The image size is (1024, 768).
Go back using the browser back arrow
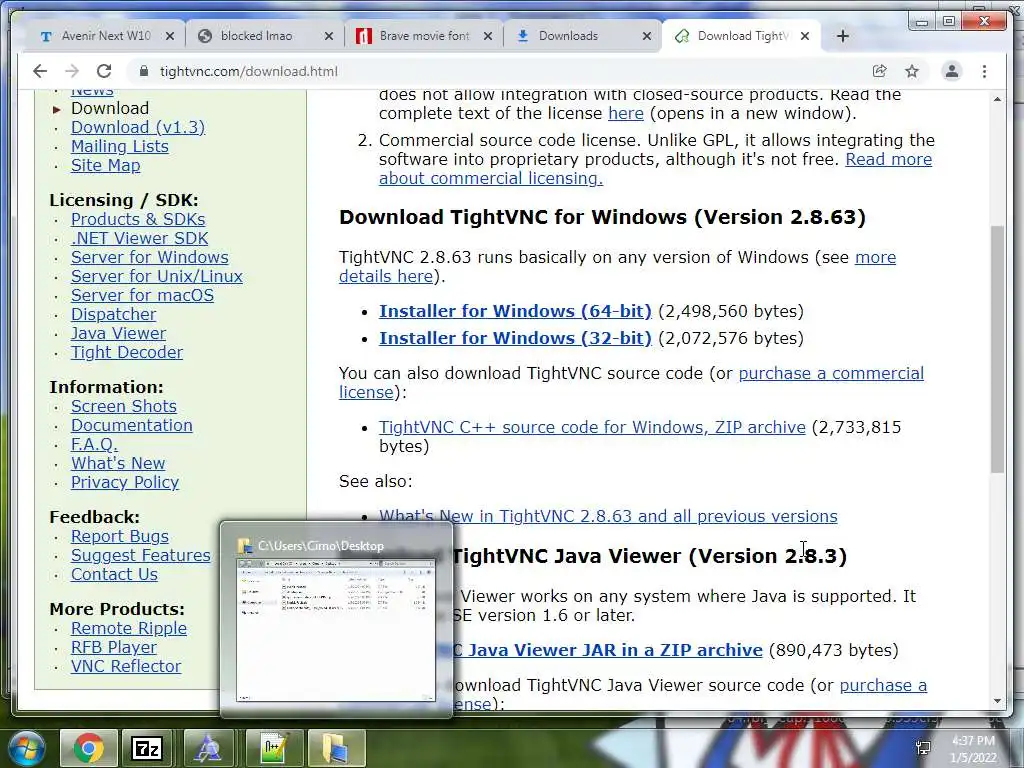click(x=40, y=71)
